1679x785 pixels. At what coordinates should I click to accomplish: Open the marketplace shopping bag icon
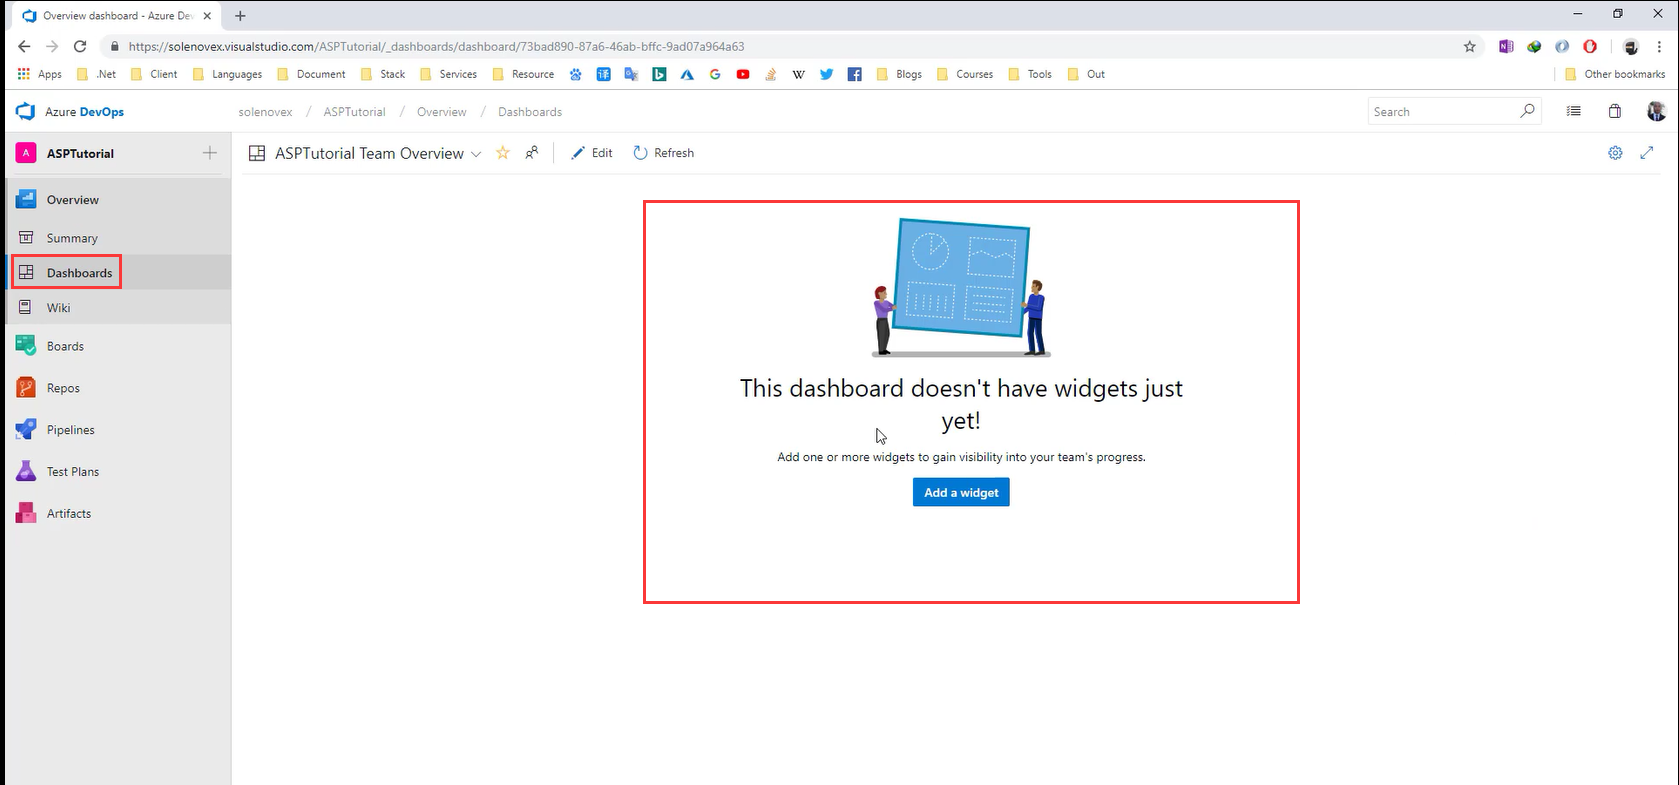point(1614,112)
